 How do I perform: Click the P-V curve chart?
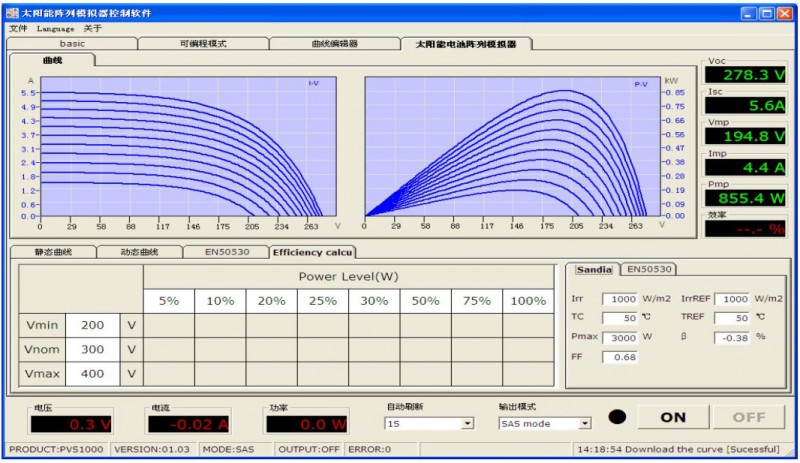pos(513,147)
